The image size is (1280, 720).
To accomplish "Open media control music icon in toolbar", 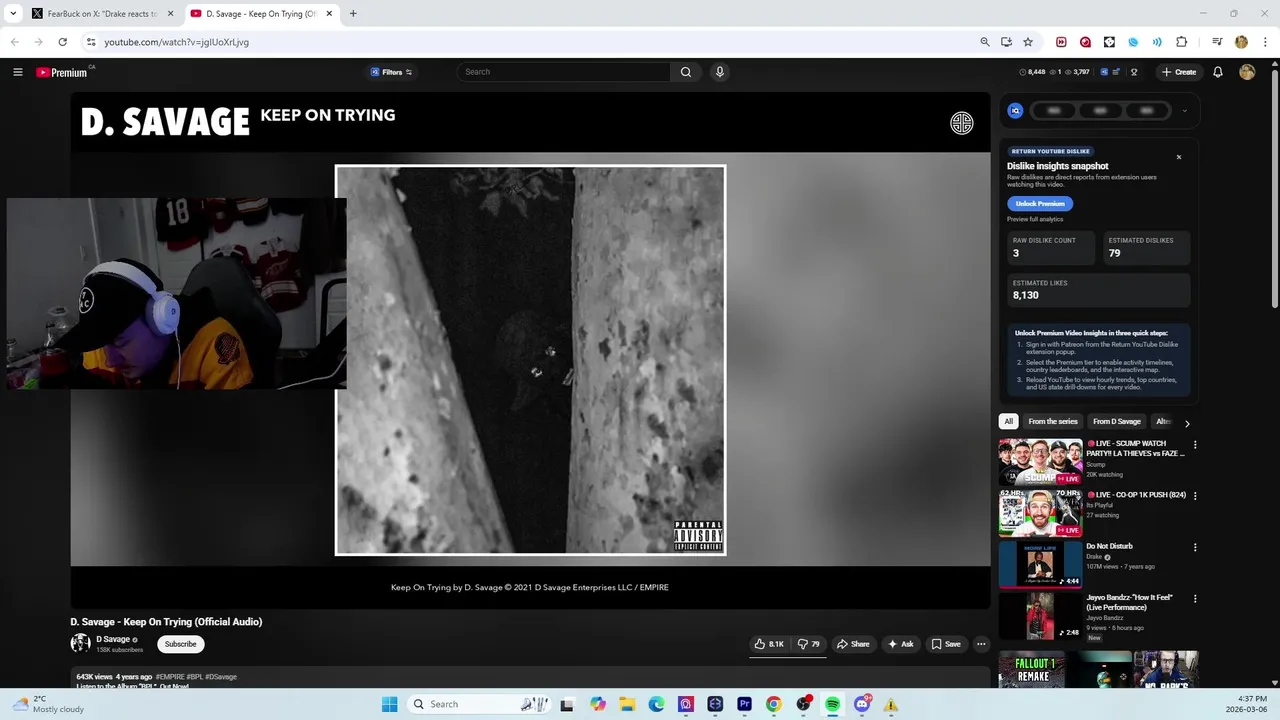I will point(1217,42).
